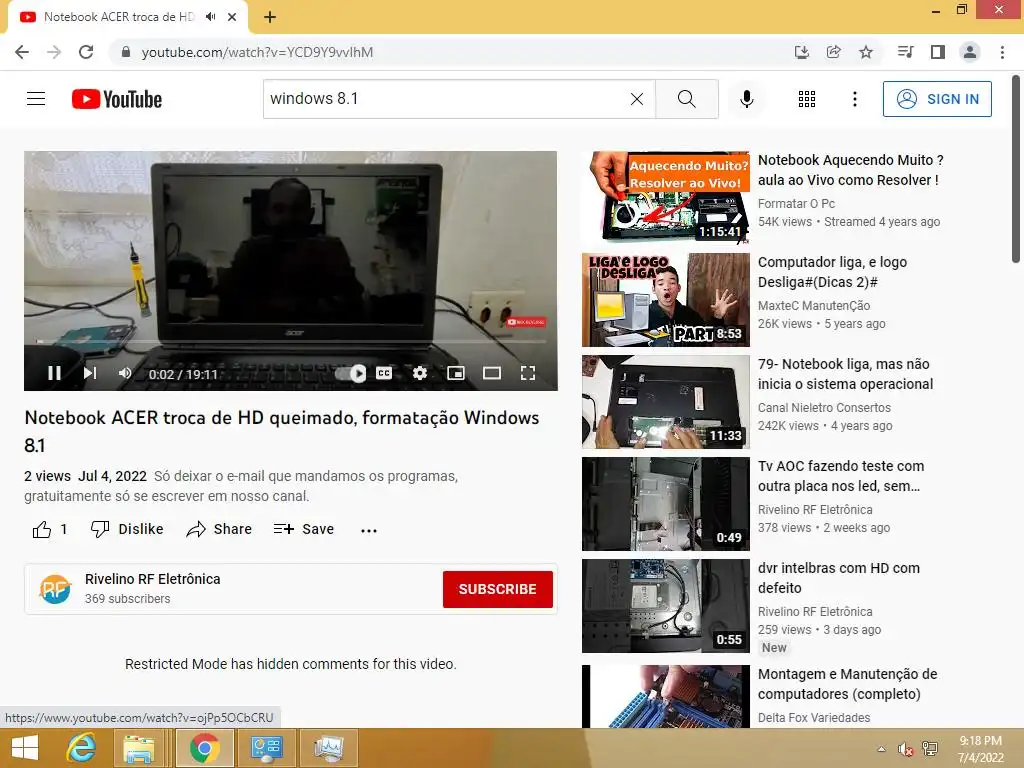Open File Explorer from taskbar
This screenshot has height=768, width=1024.
[139, 748]
